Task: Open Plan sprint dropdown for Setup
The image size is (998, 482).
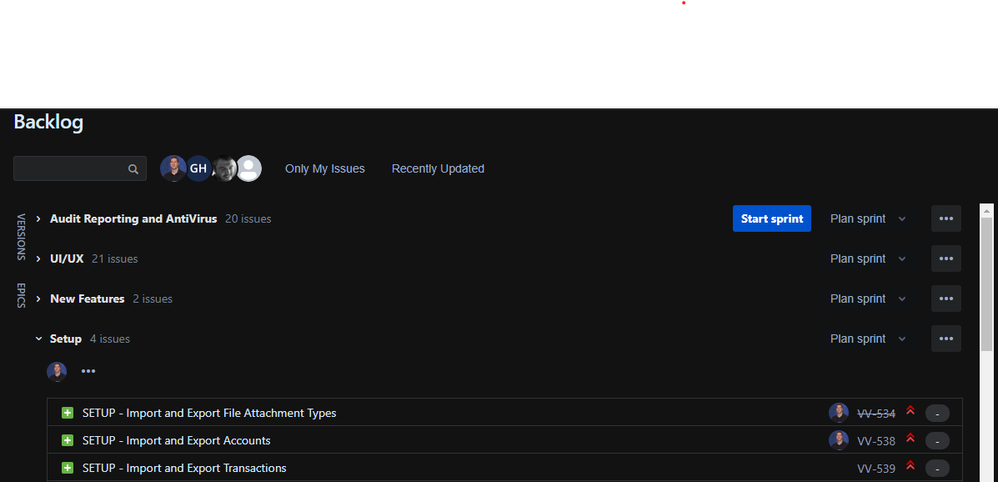Action: tap(868, 339)
